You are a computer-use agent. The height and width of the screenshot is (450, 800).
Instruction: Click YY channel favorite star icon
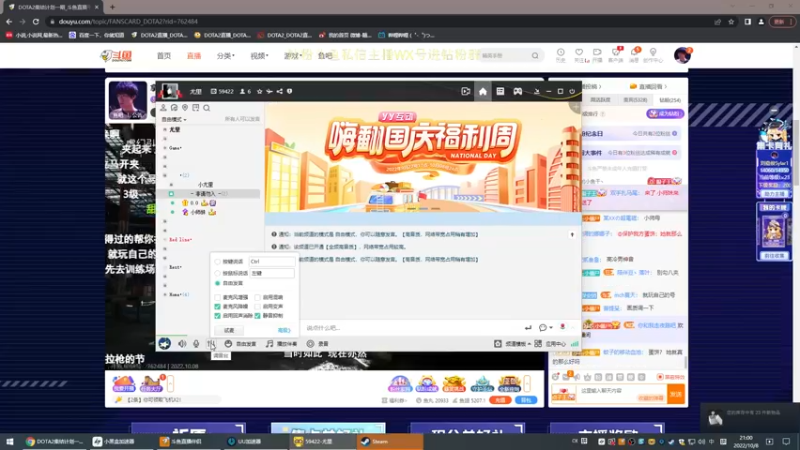pos(259,91)
